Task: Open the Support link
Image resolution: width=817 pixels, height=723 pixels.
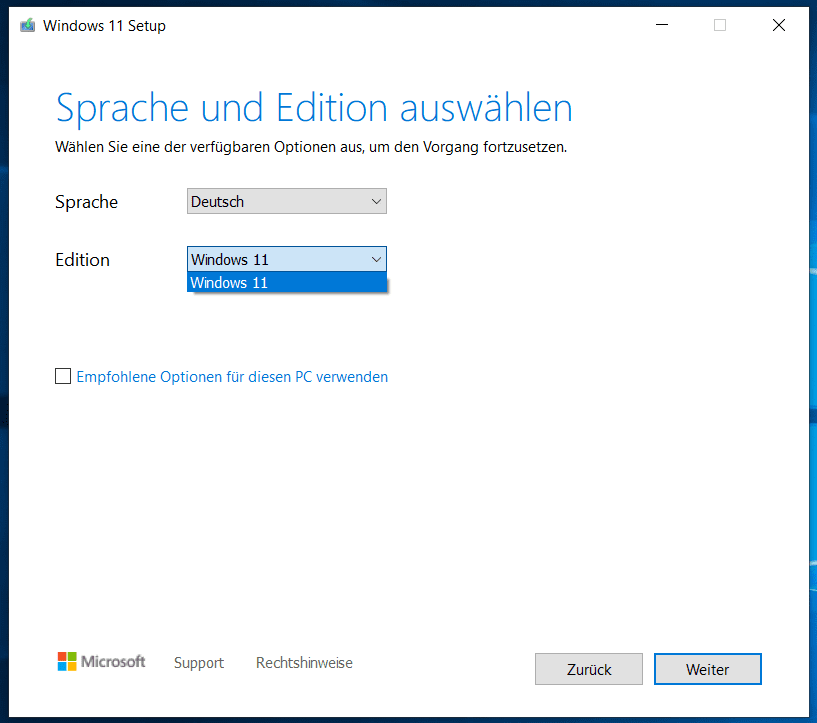Action: pyautogui.click(x=199, y=663)
